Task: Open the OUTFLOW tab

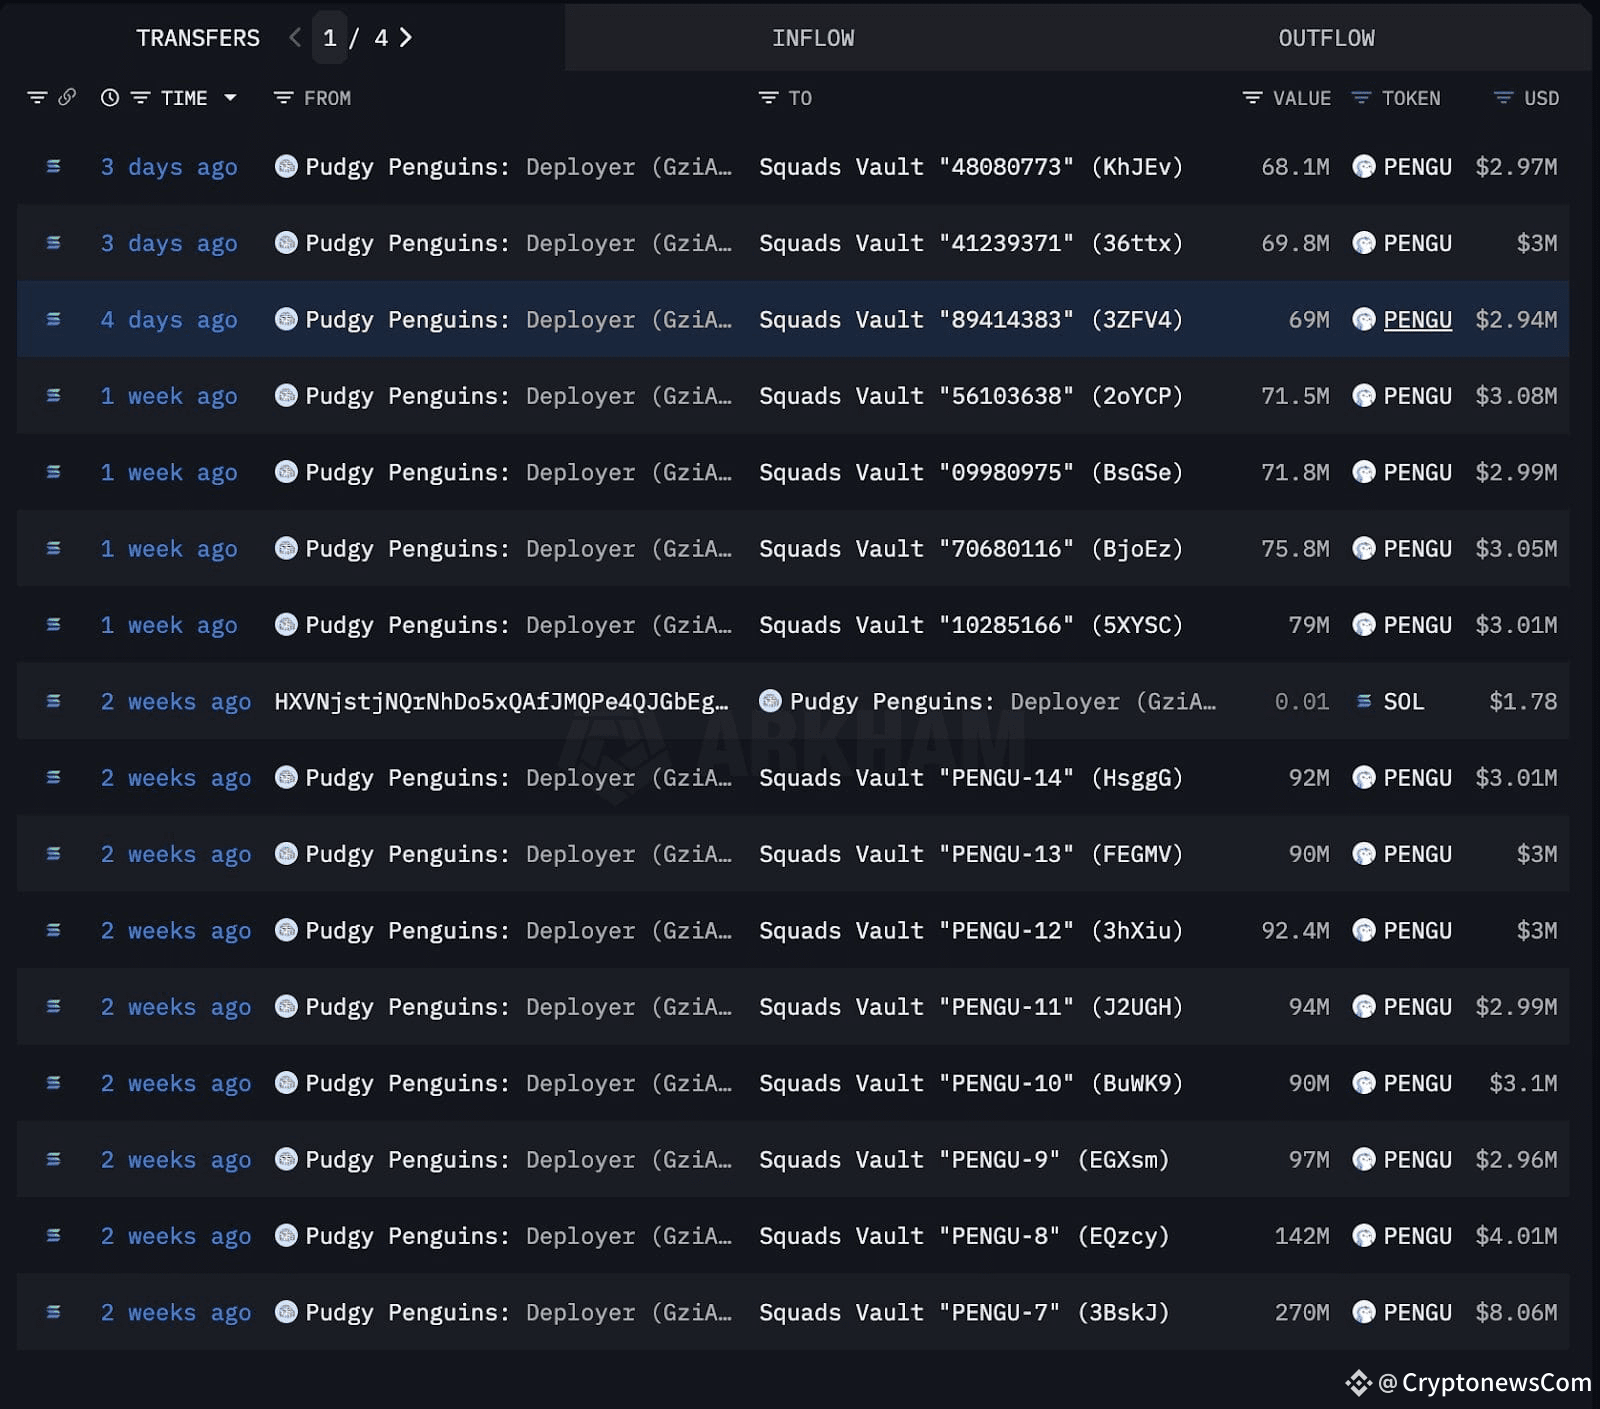Action: 1326,38
